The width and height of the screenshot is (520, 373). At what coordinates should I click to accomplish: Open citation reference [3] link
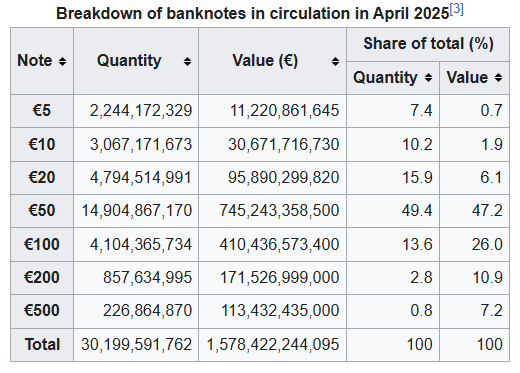456,9
